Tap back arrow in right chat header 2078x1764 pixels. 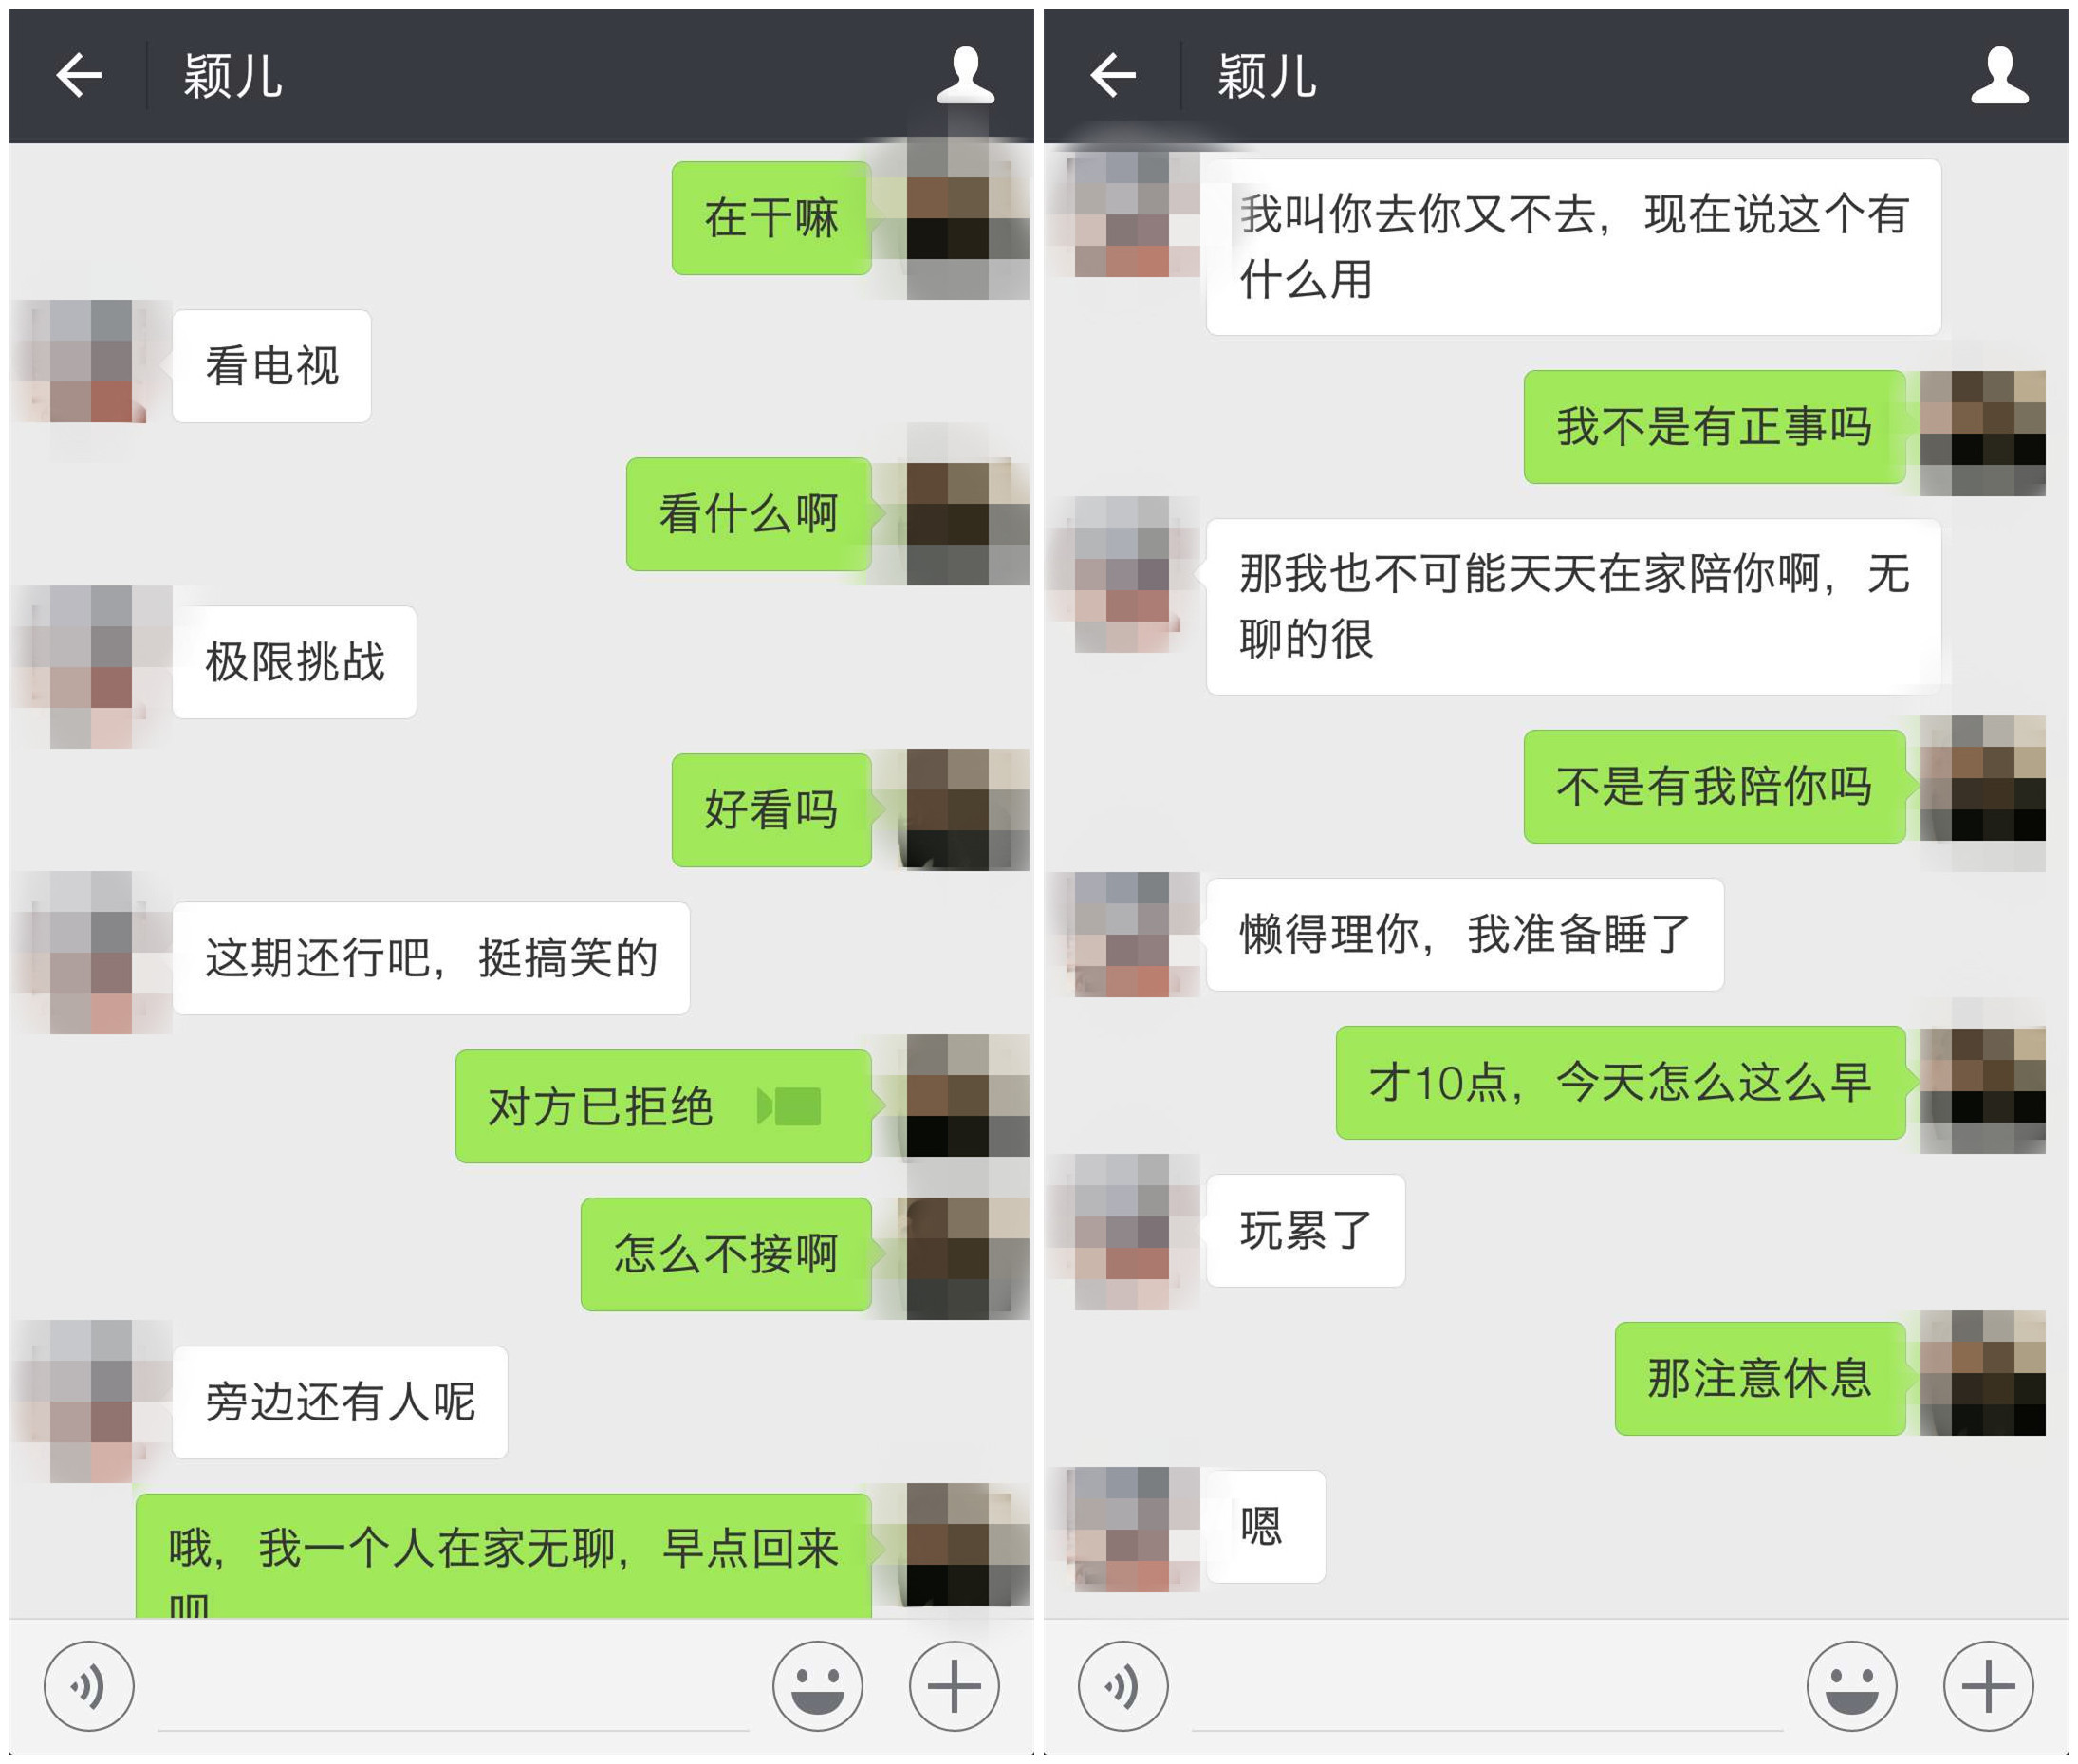(1113, 76)
